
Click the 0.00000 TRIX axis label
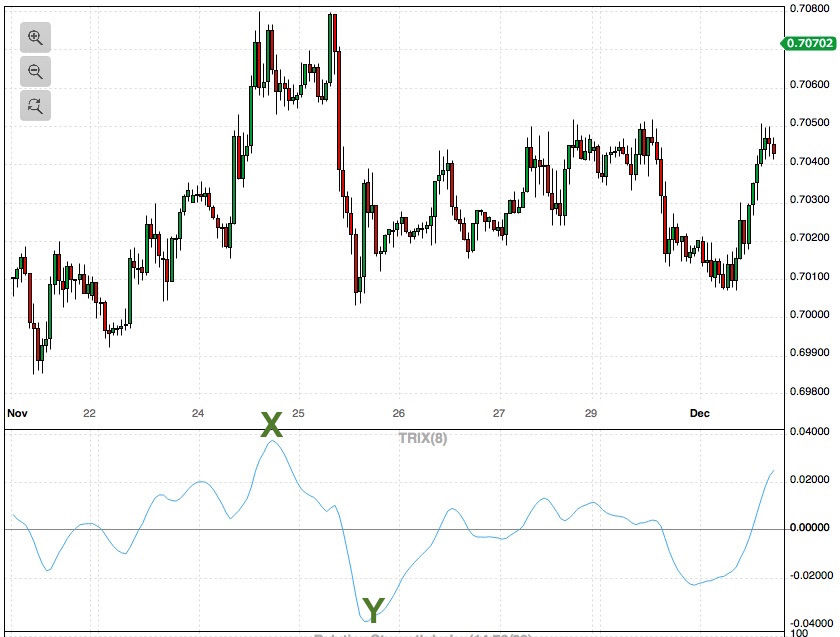[x=809, y=528]
